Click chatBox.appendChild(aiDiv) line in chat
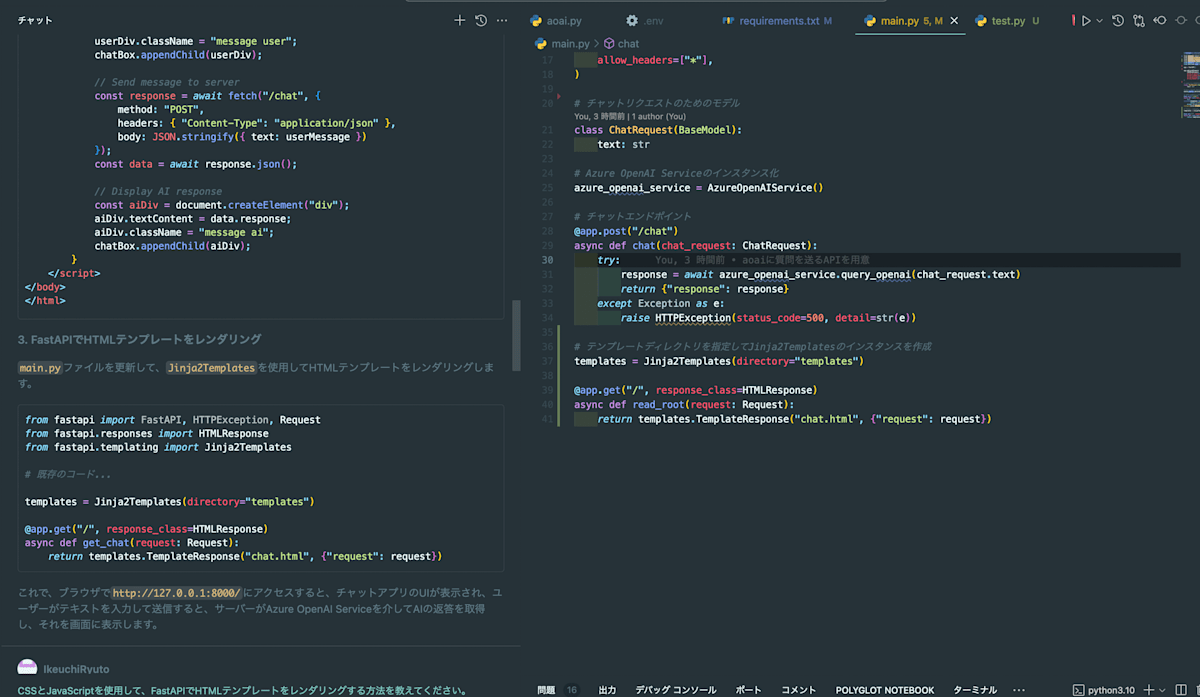1200x697 pixels. [x=172, y=245]
